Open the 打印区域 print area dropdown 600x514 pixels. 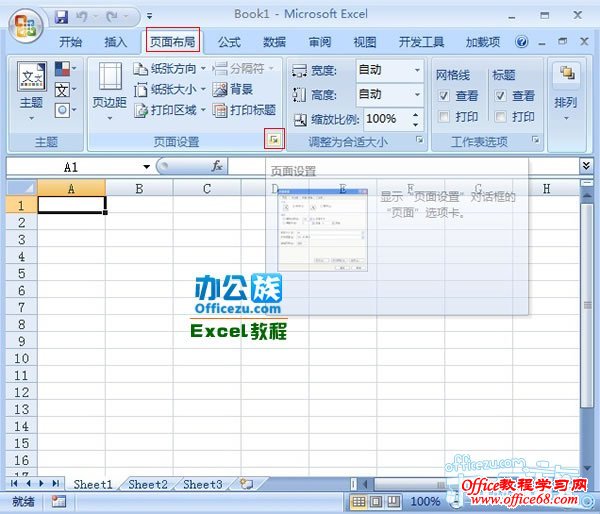(170, 110)
